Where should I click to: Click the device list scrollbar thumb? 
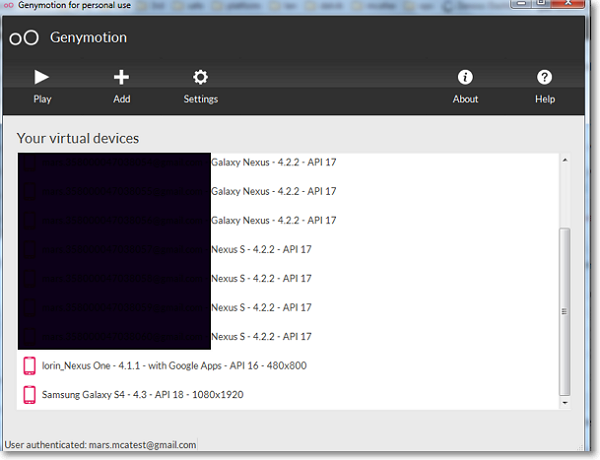pyautogui.click(x=565, y=312)
